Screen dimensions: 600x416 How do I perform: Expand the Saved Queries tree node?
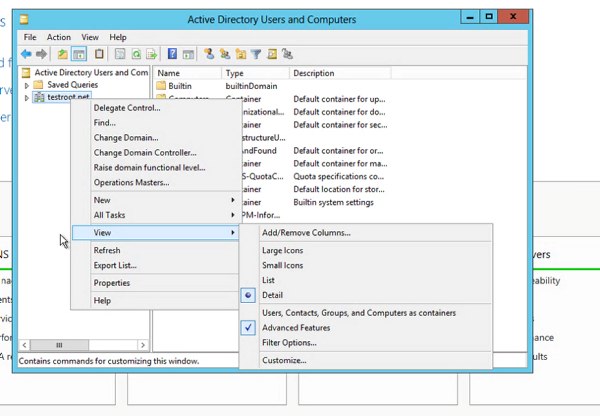26,85
